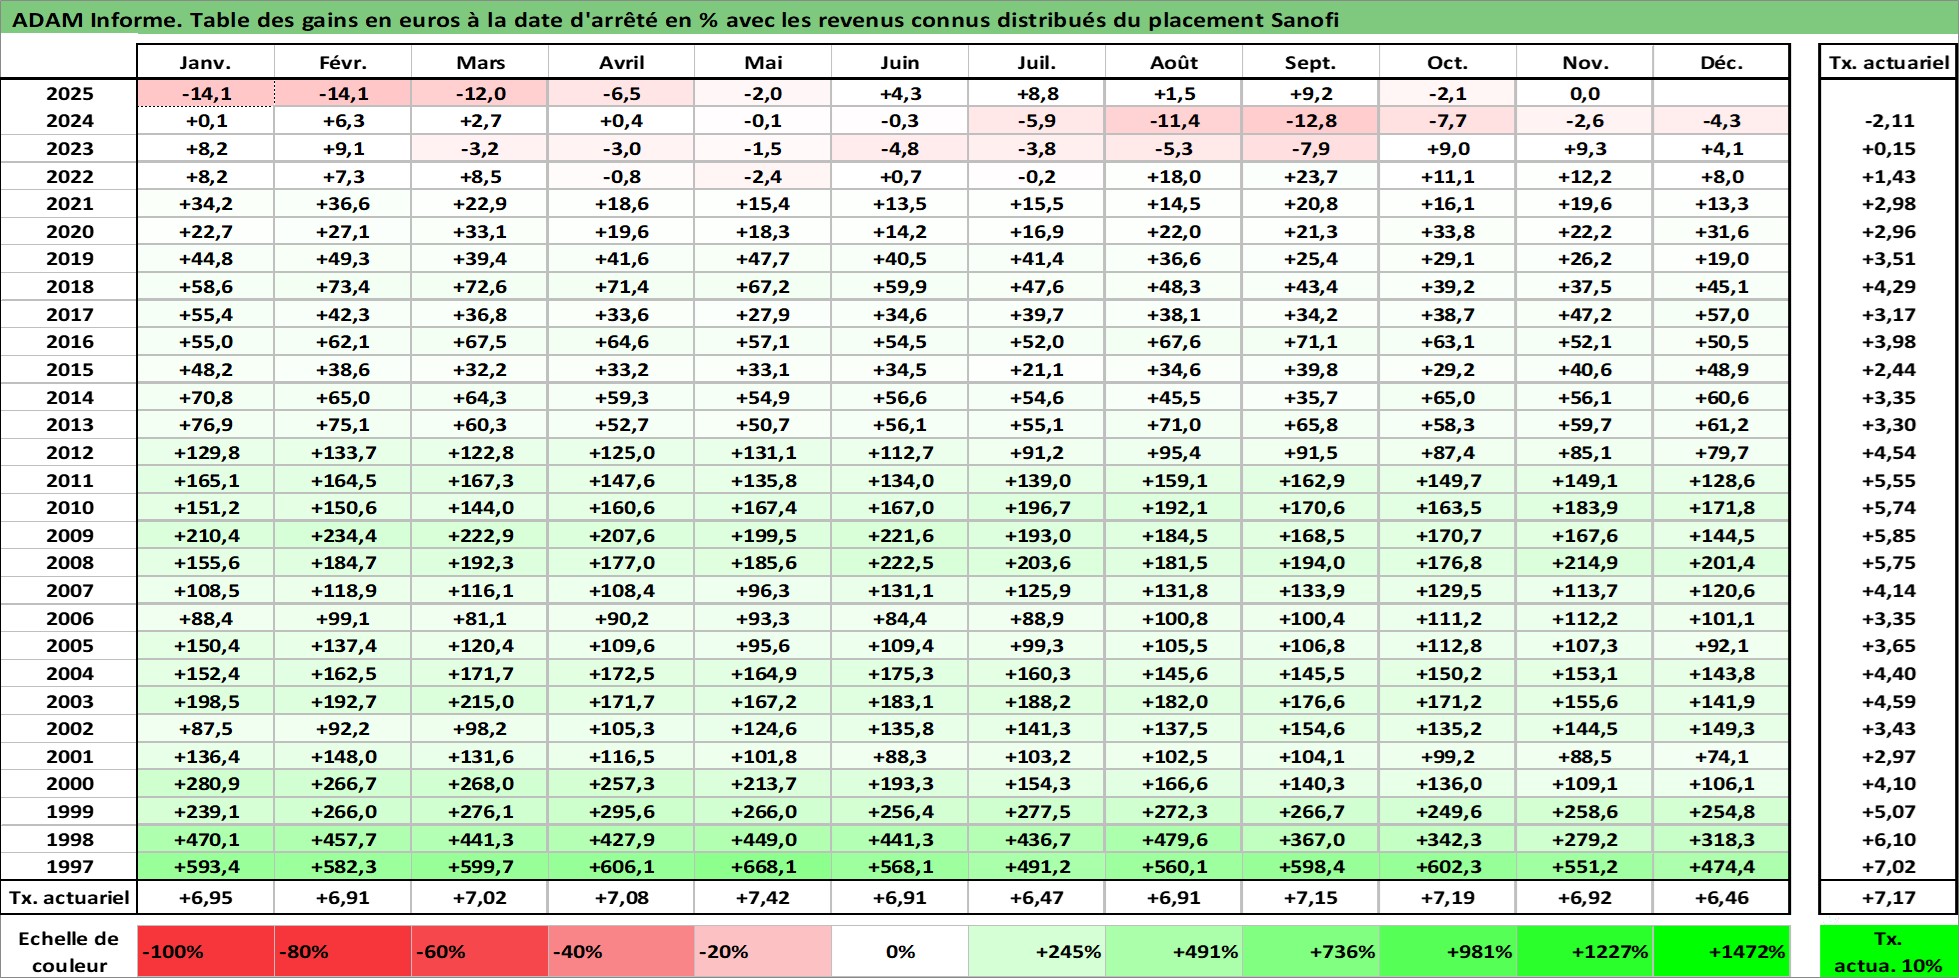Screen dimensions: 1959x978
Task: Select the cell with value -14,1 for Janv. 2025
Action: (x=205, y=93)
